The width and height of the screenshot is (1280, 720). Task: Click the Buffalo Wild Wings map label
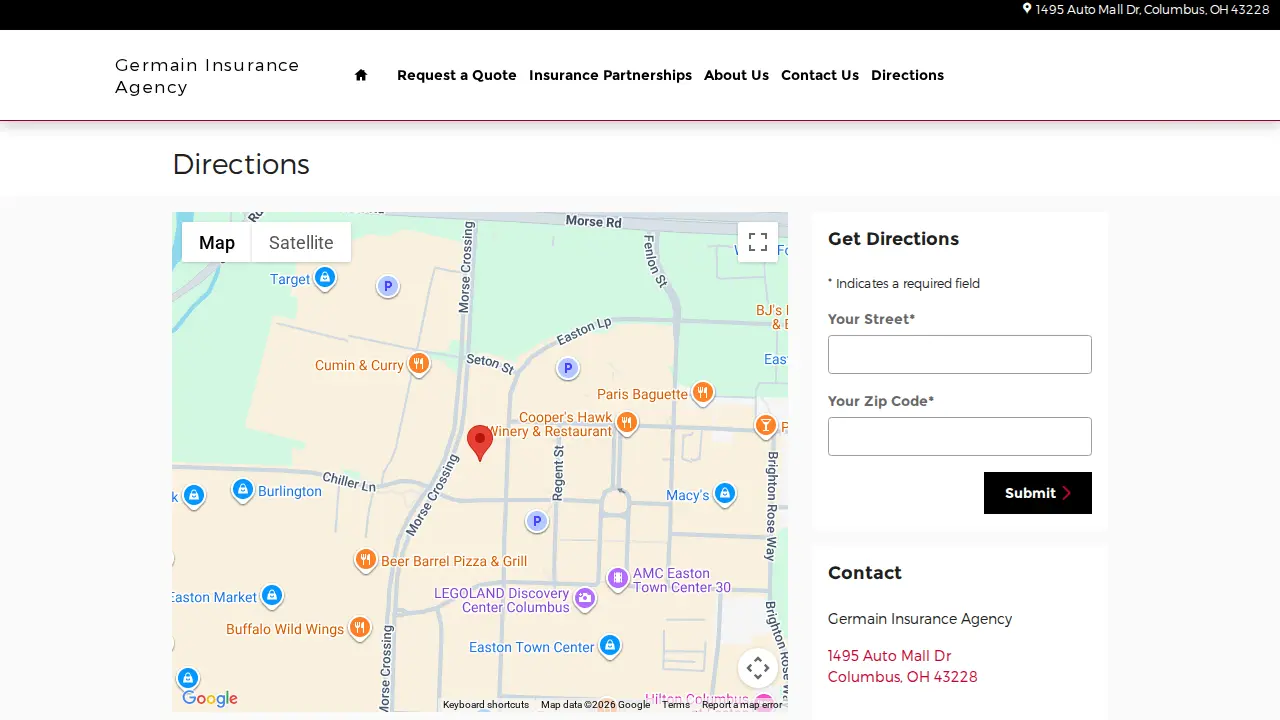pyautogui.click(x=285, y=629)
